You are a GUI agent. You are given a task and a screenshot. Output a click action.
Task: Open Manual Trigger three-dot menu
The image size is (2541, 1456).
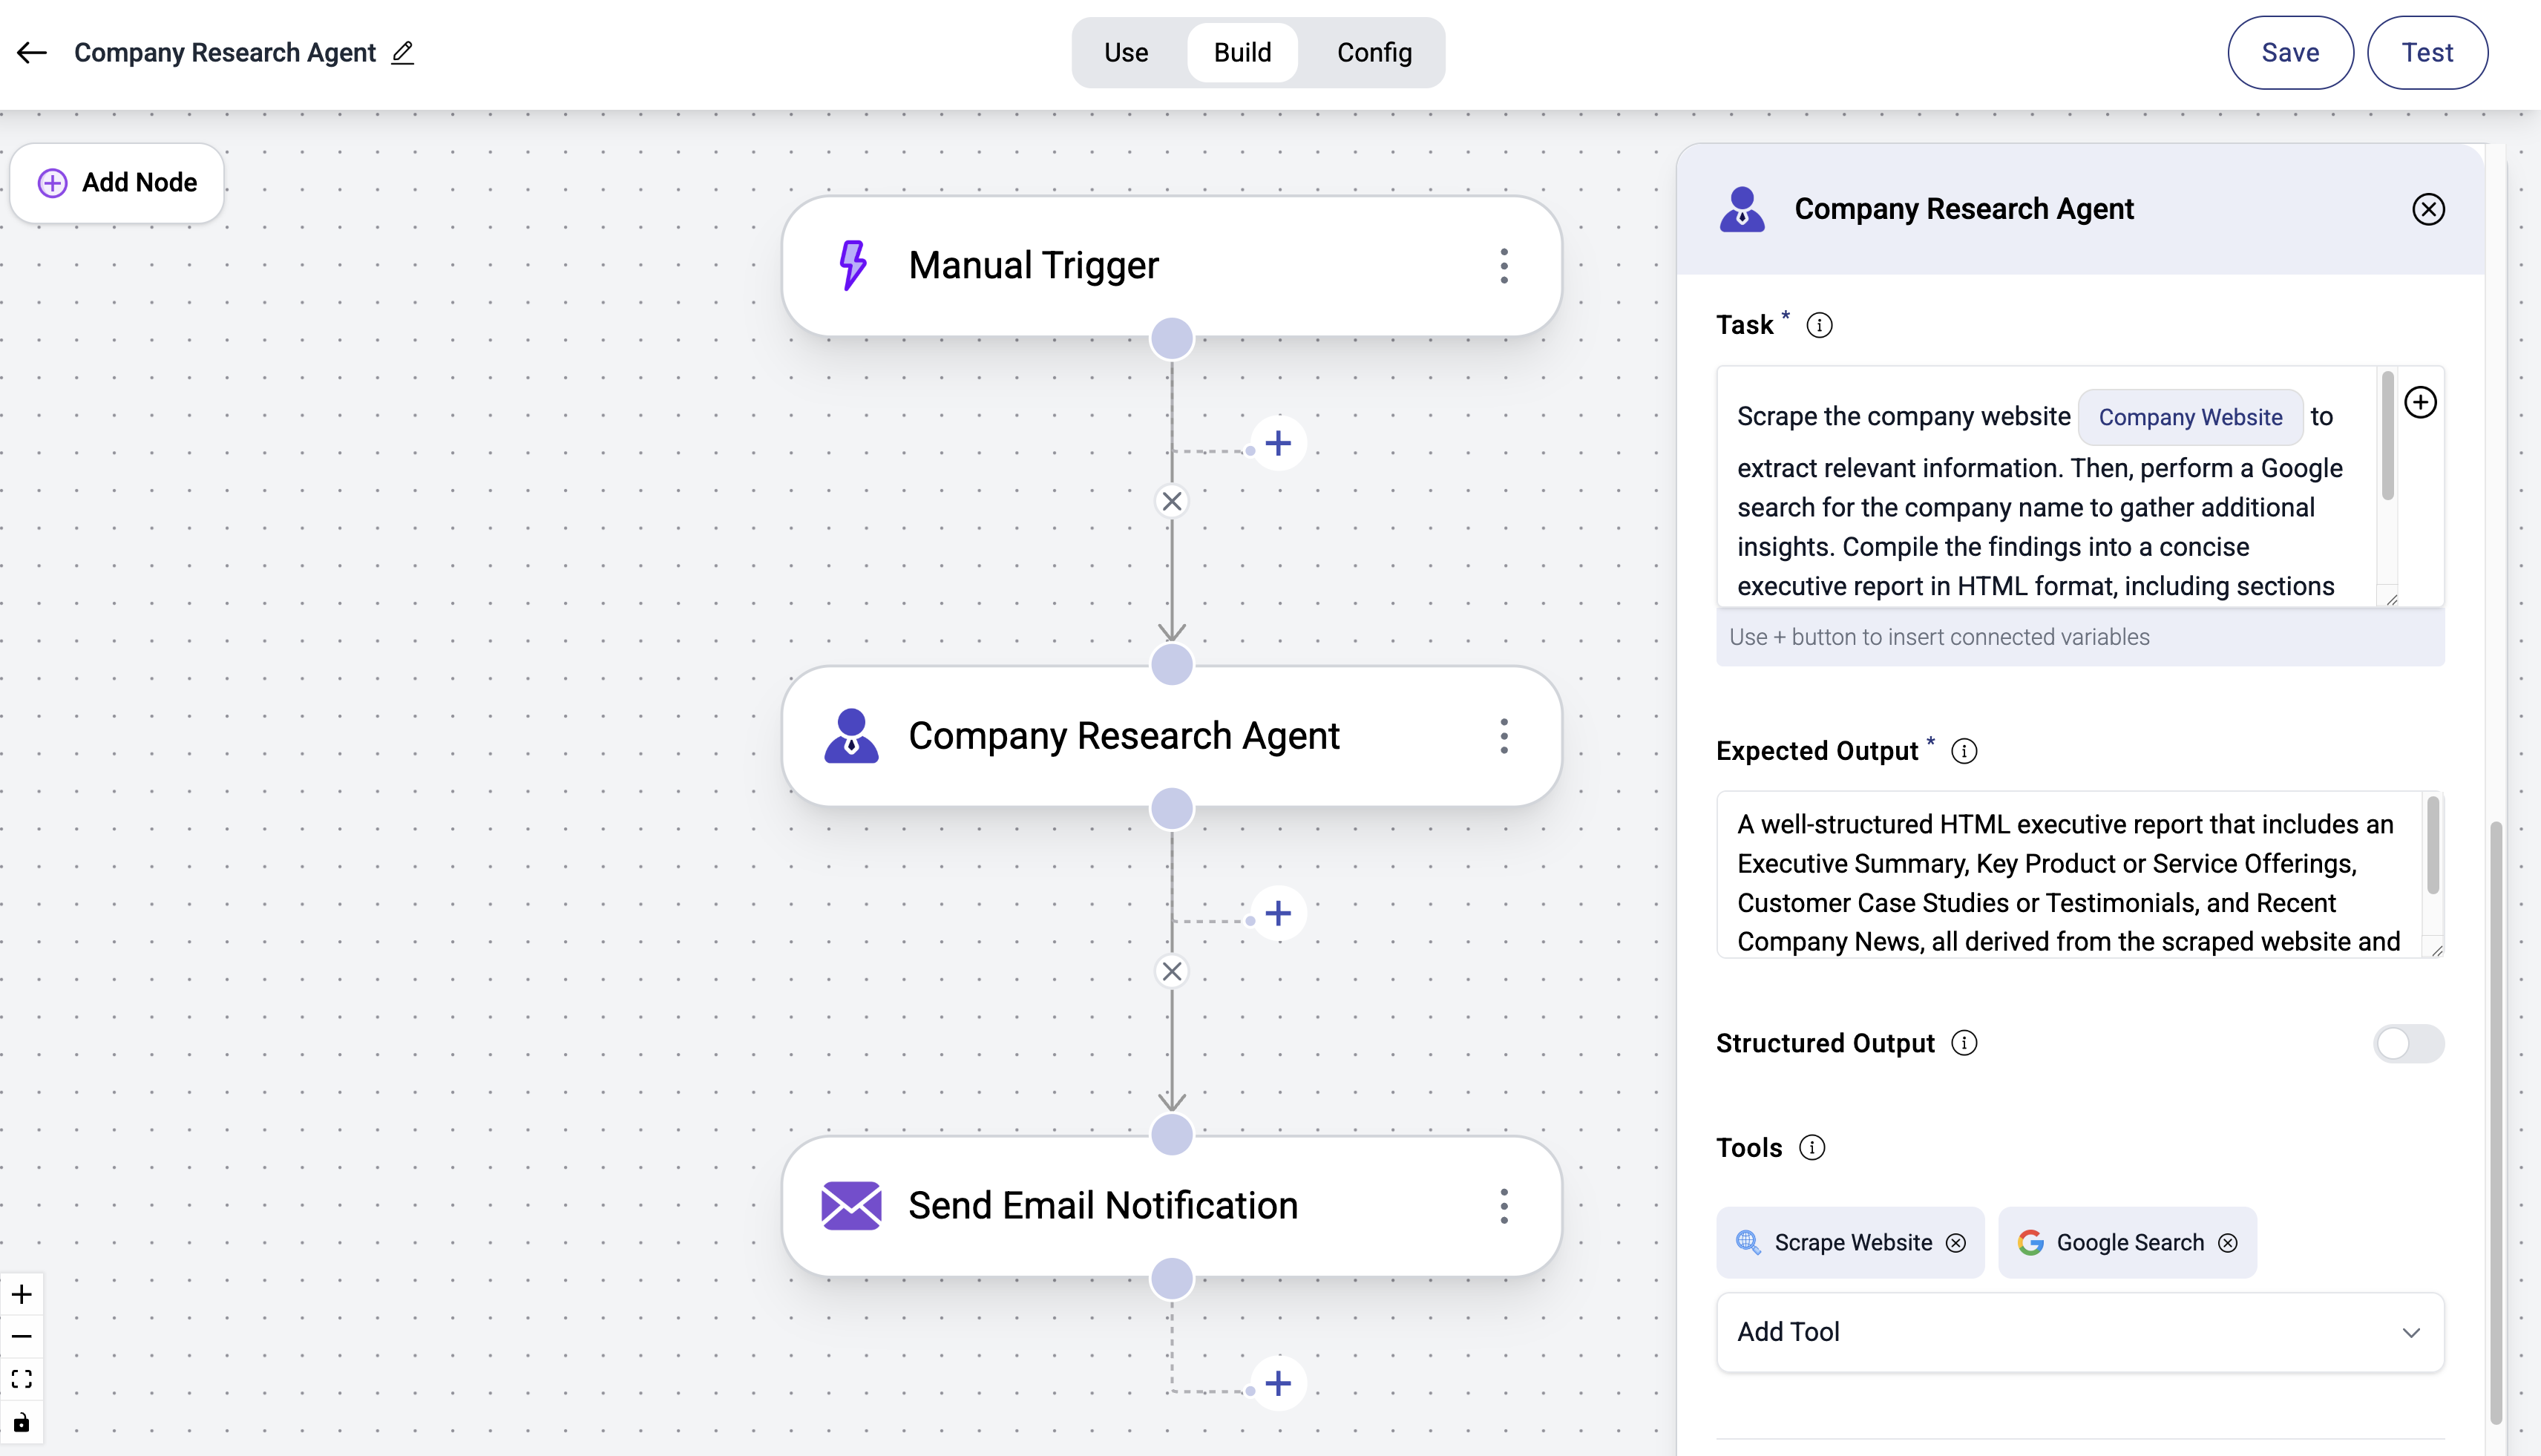(1504, 266)
